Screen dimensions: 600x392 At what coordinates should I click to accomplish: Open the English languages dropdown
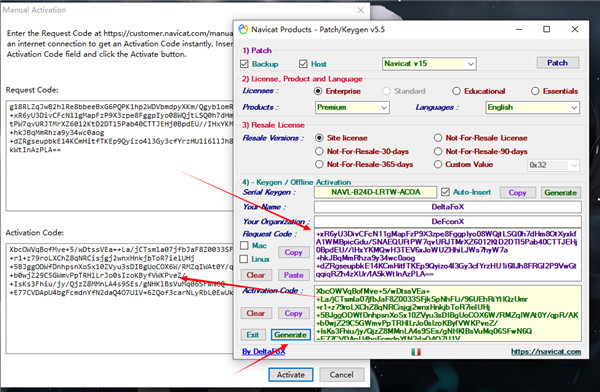[x=532, y=108]
